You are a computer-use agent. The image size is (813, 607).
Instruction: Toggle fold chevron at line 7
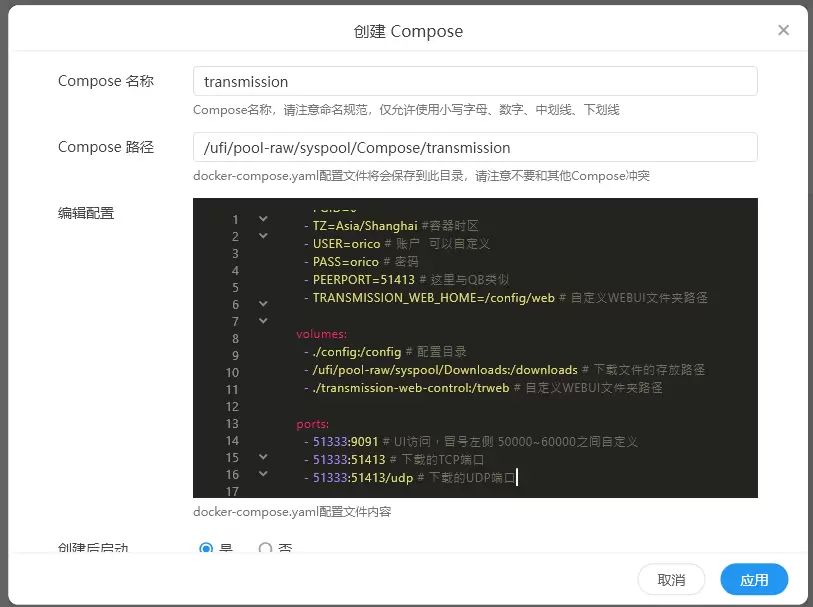coord(263,320)
